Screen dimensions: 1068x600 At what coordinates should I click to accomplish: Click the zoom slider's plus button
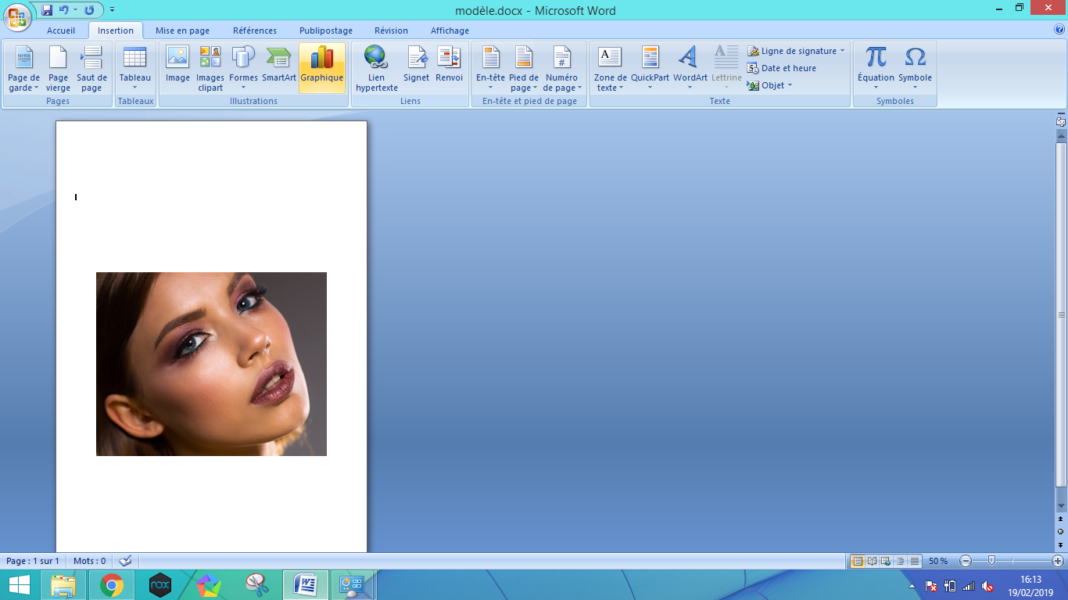1058,561
